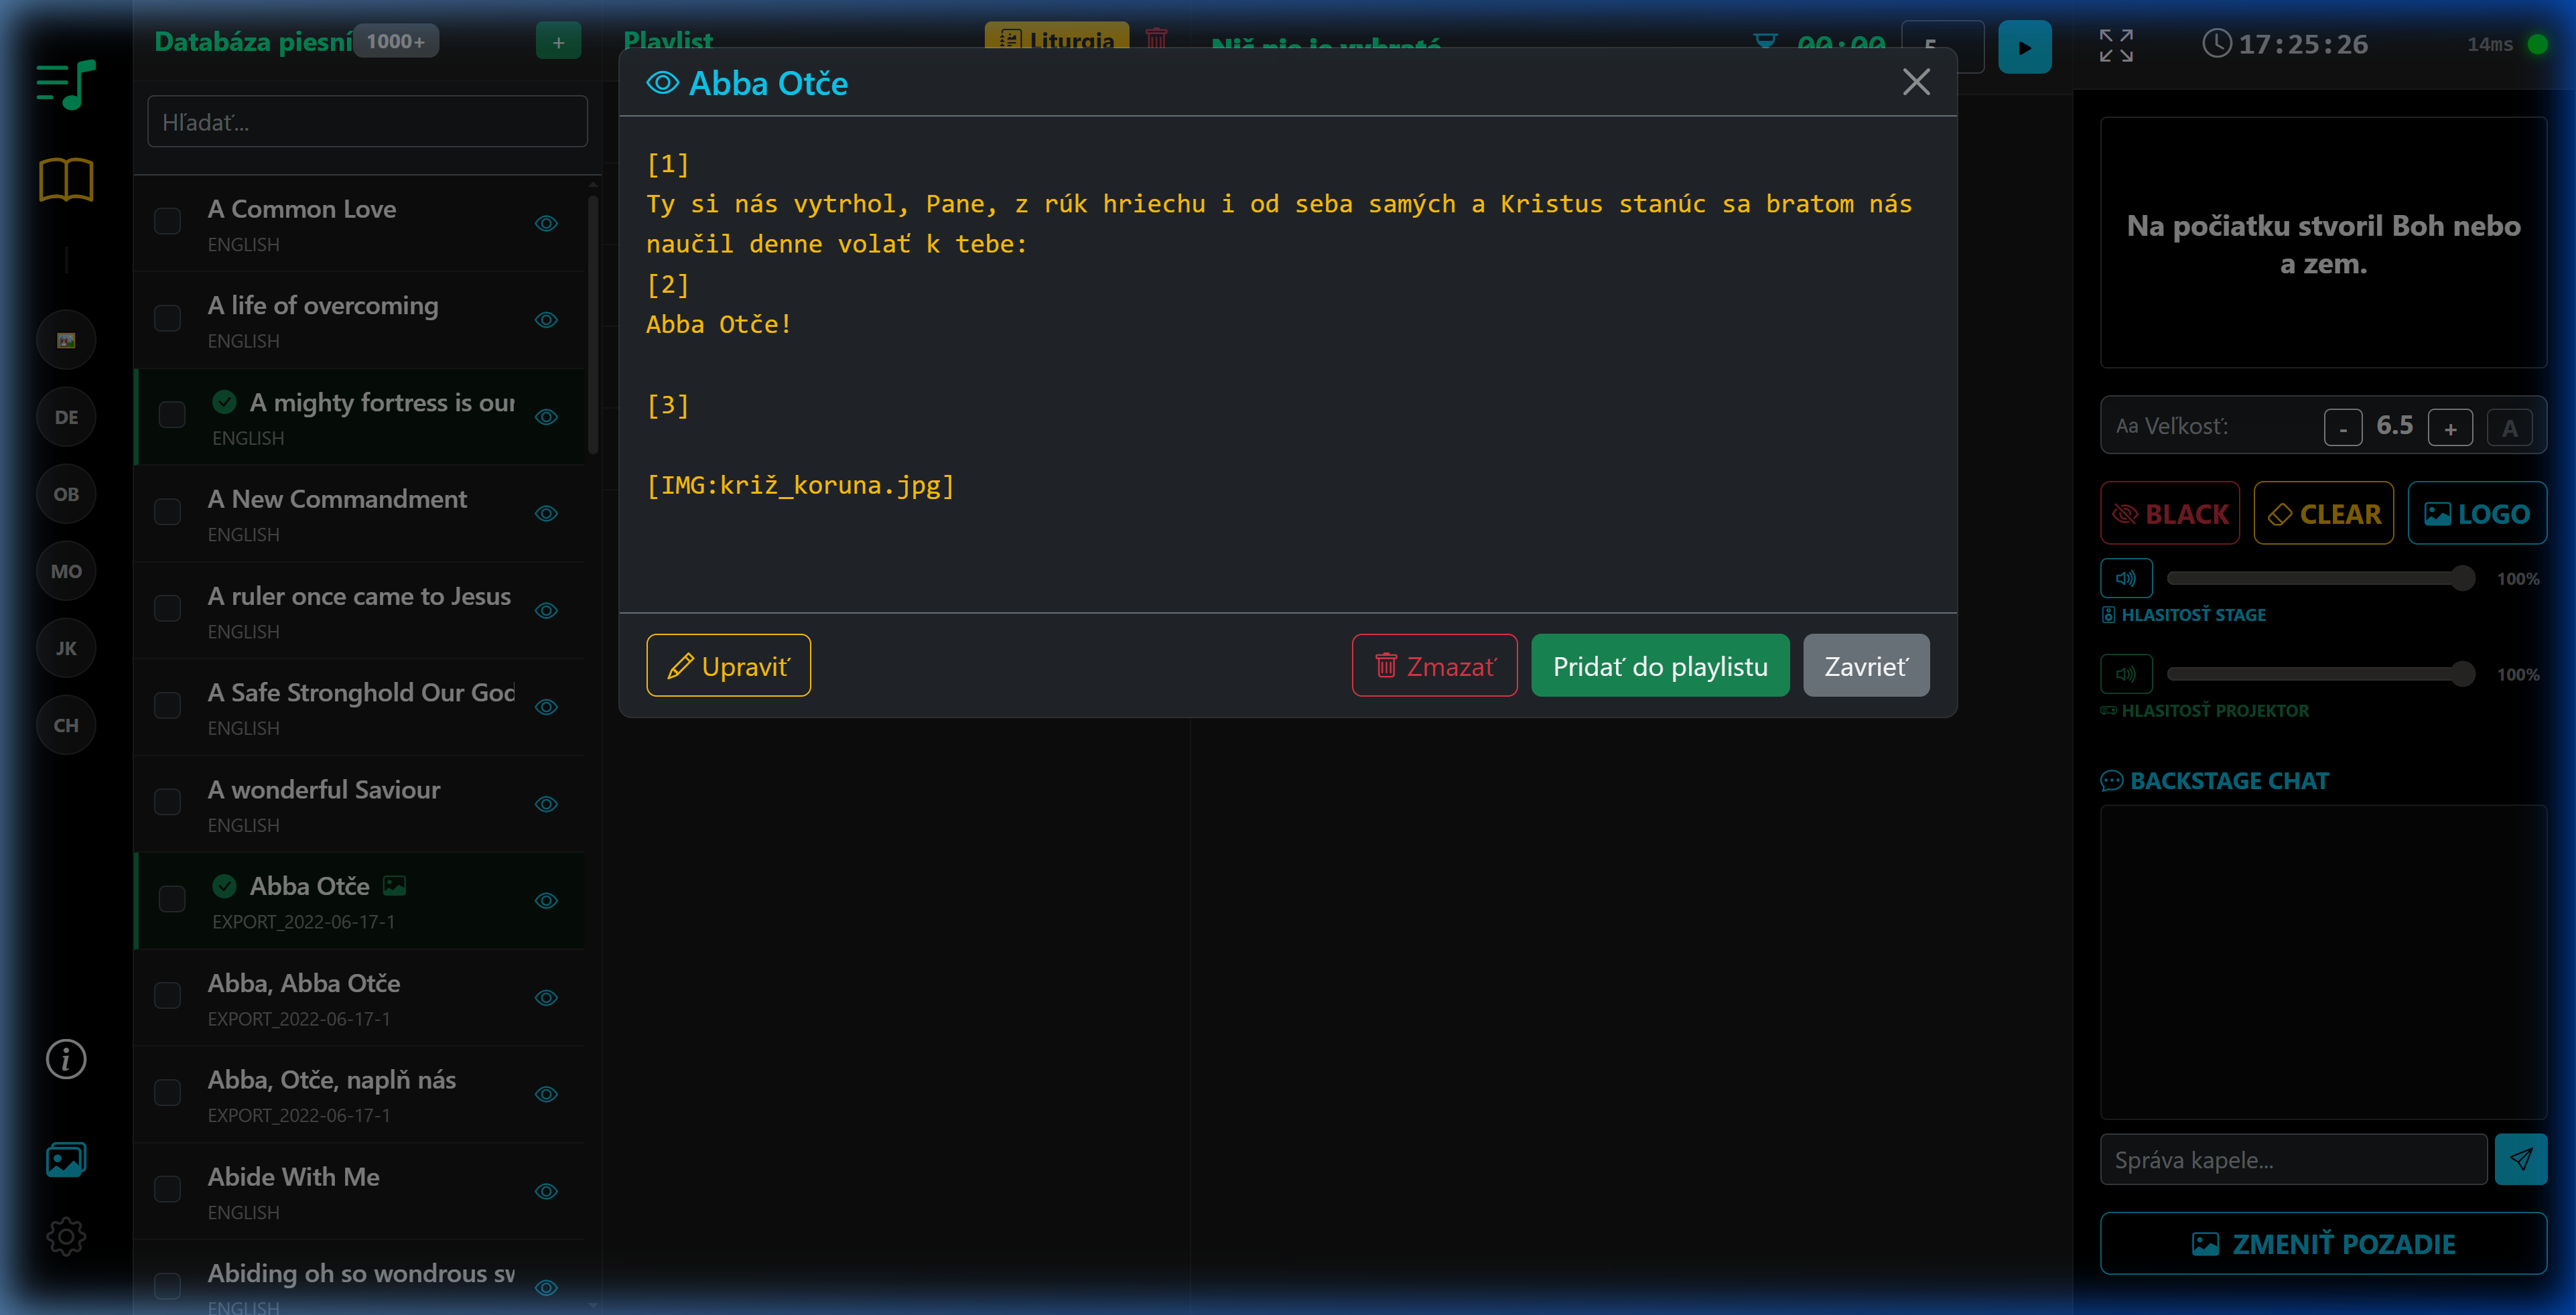
Task: Open the info circle icon in sidebar
Action: point(66,1059)
